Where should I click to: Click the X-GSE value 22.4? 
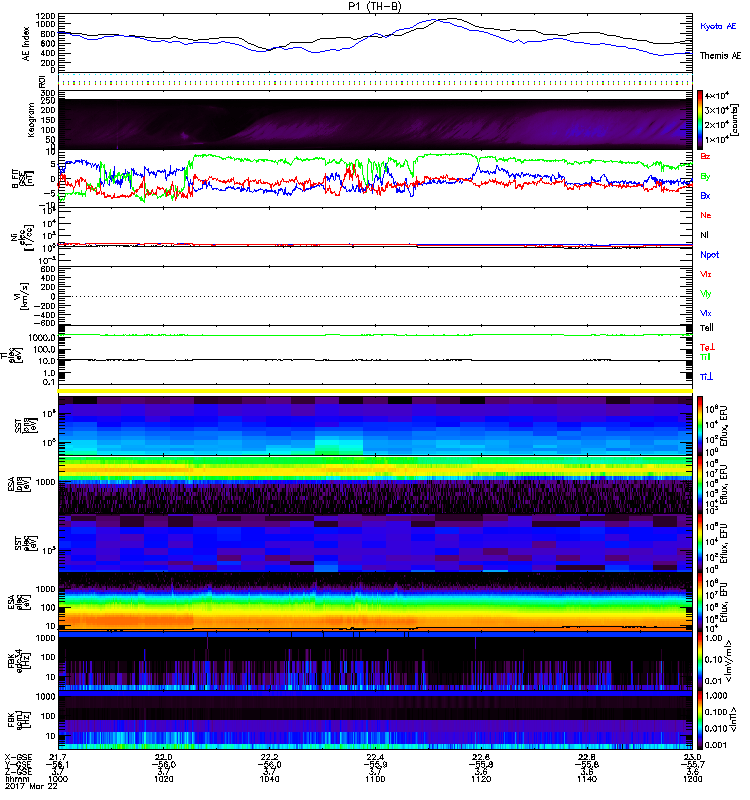click(375, 757)
